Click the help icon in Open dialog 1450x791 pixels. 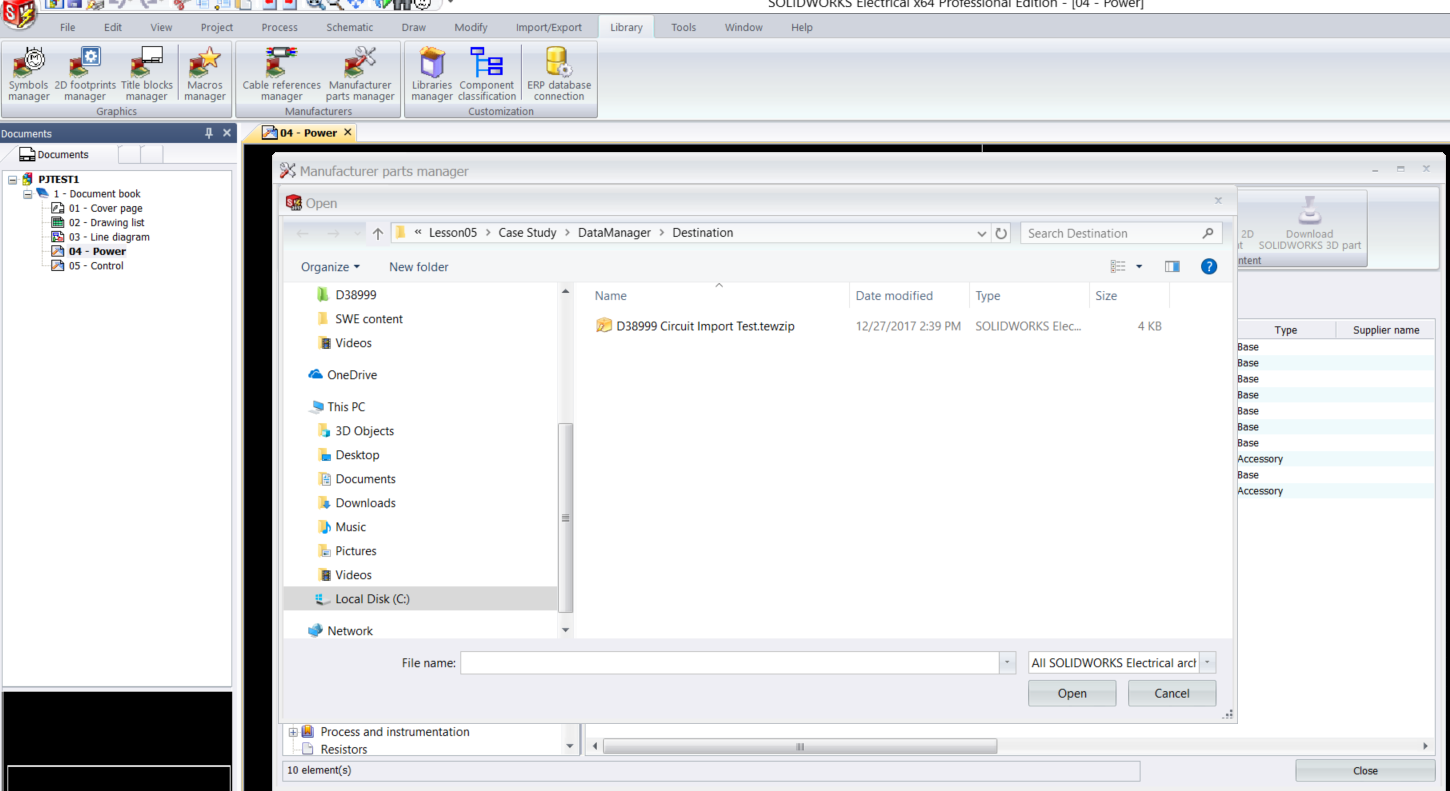(1208, 266)
